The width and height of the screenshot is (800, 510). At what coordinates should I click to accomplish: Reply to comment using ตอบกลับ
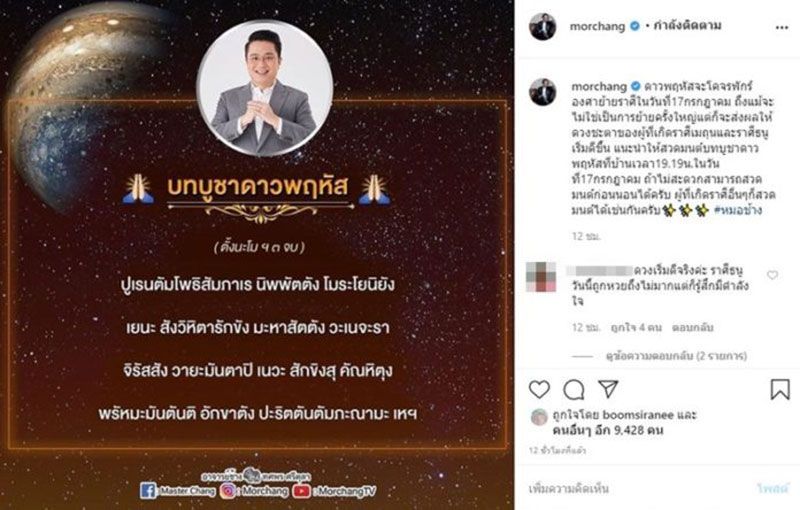pyautogui.click(x=692, y=327)
